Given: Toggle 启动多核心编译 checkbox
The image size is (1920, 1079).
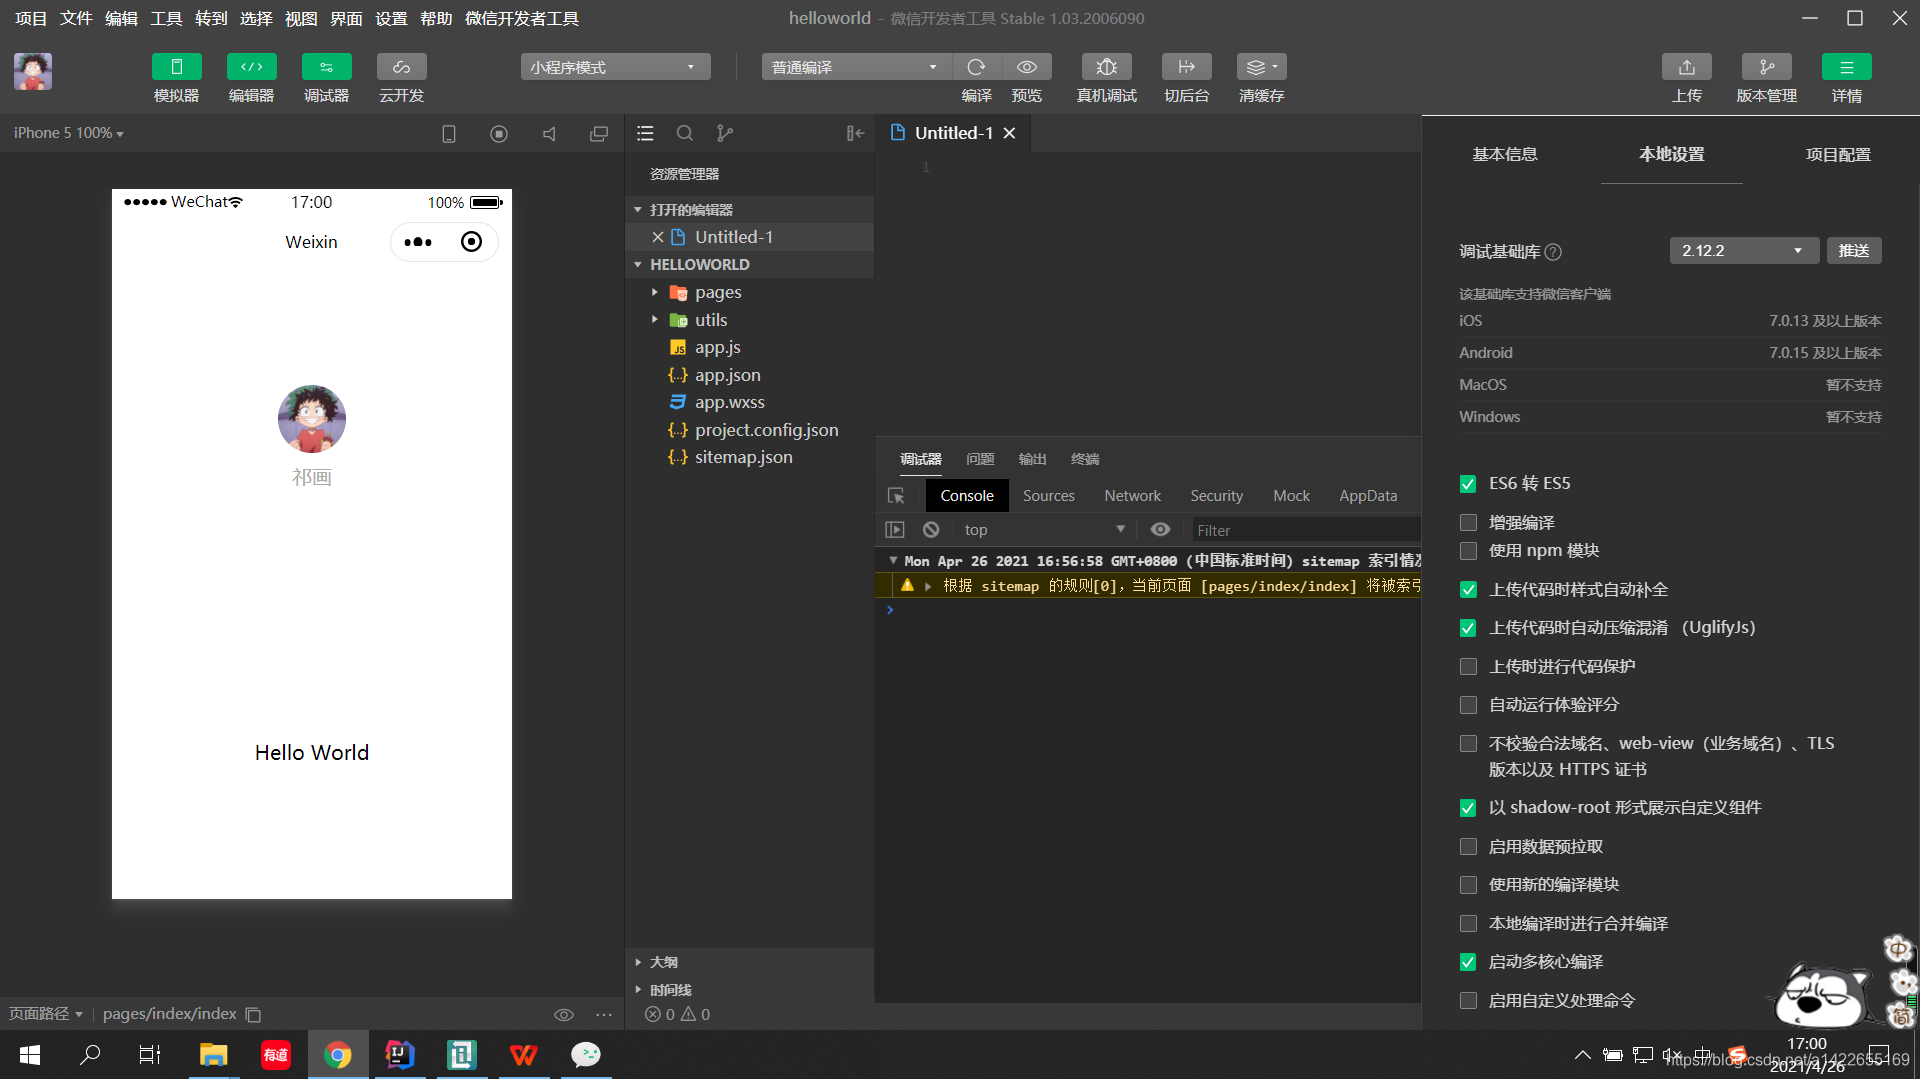Looking at the screenshot, I should coord(1468,962).
